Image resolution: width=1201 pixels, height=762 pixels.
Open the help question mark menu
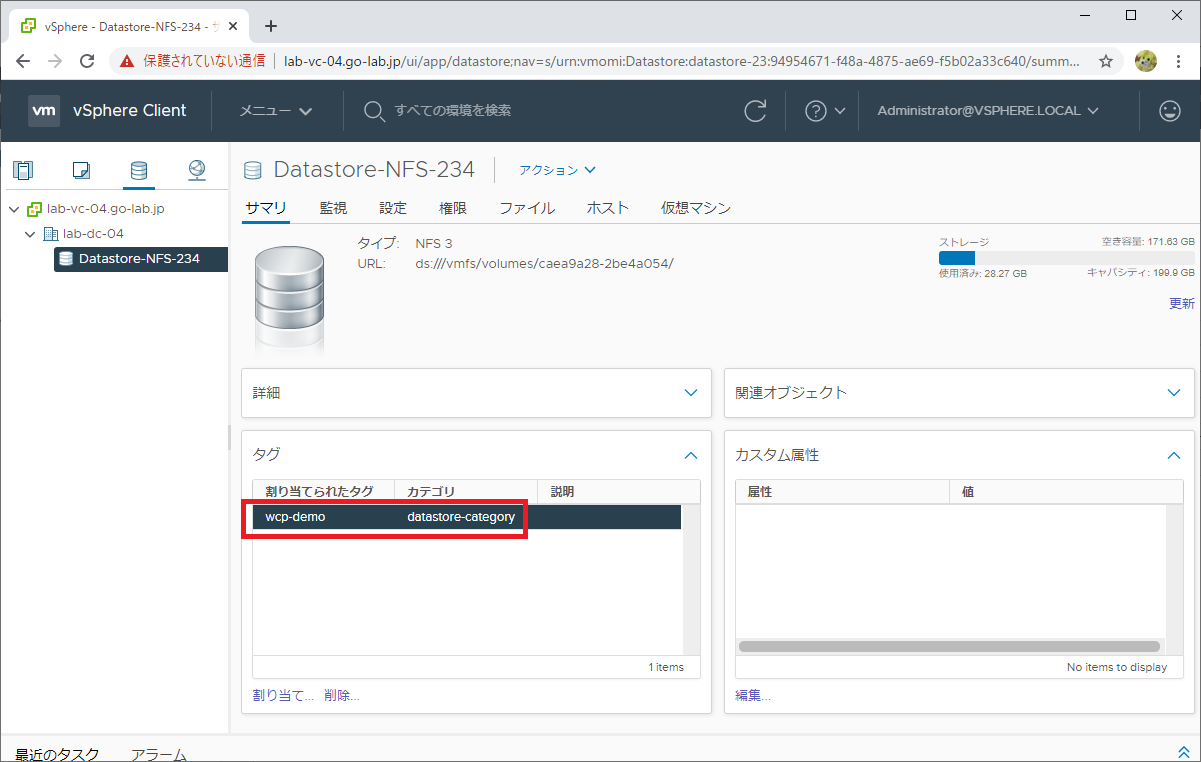pos(825,111)
